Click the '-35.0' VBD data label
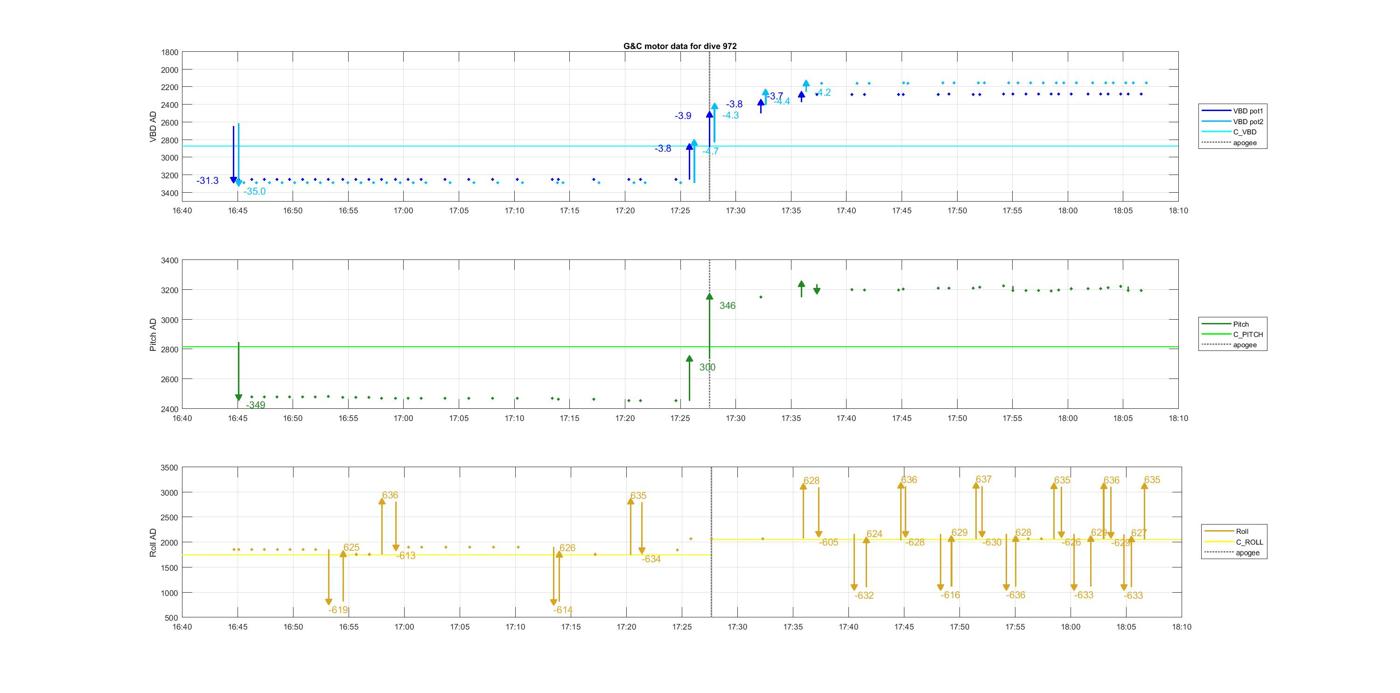 click(x=255, y=191)
